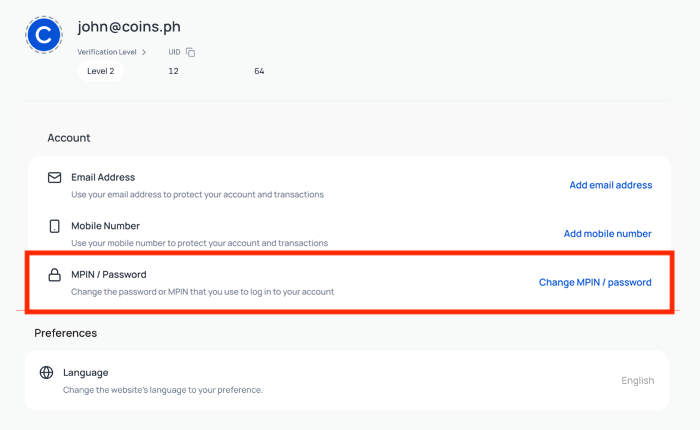Click the lock icon beside MPIN / Password
This screenshot has width=700, height=430.
(x=55, y=275)
